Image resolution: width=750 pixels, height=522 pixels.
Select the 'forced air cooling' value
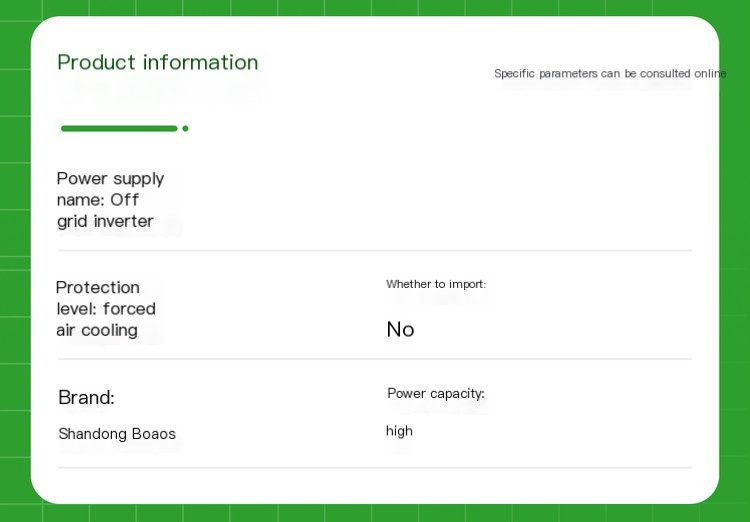click(106, 319)
